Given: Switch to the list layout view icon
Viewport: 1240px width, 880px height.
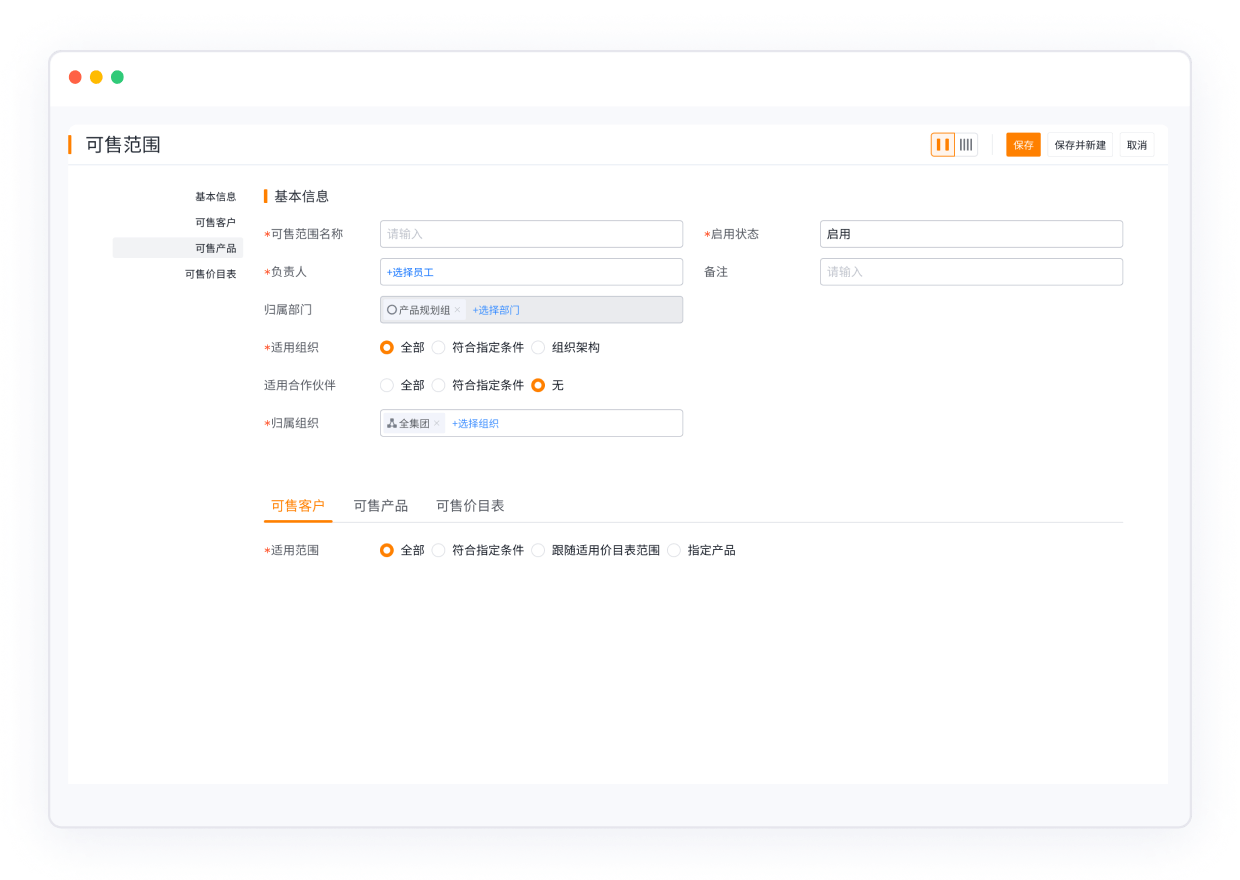Looking at the screenshot, I should pyautogui.click(x=965, y=144).
